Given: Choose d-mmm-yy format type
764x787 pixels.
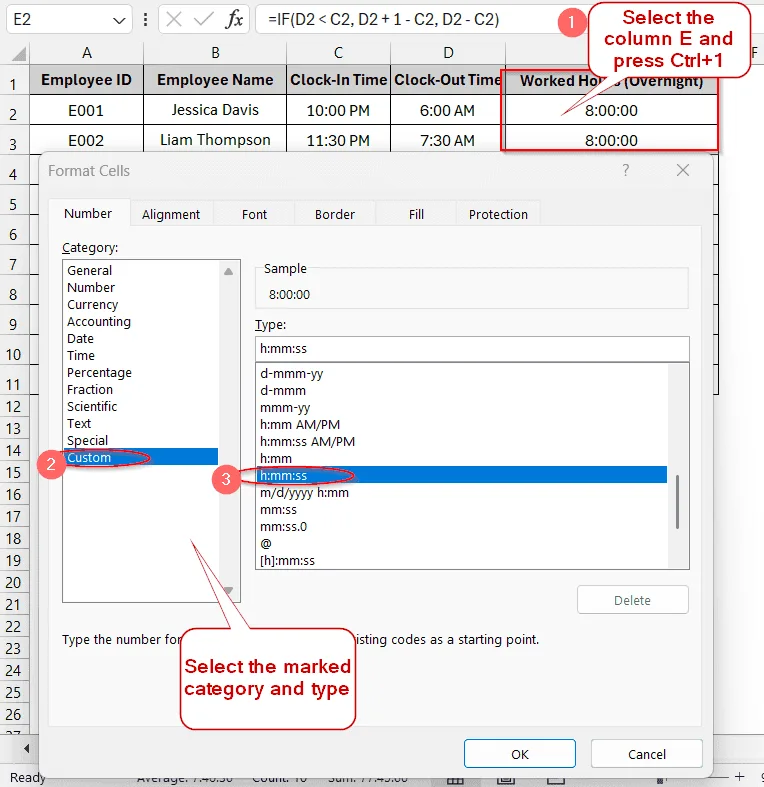Looking at the screenshot, I should pos(462,373).
